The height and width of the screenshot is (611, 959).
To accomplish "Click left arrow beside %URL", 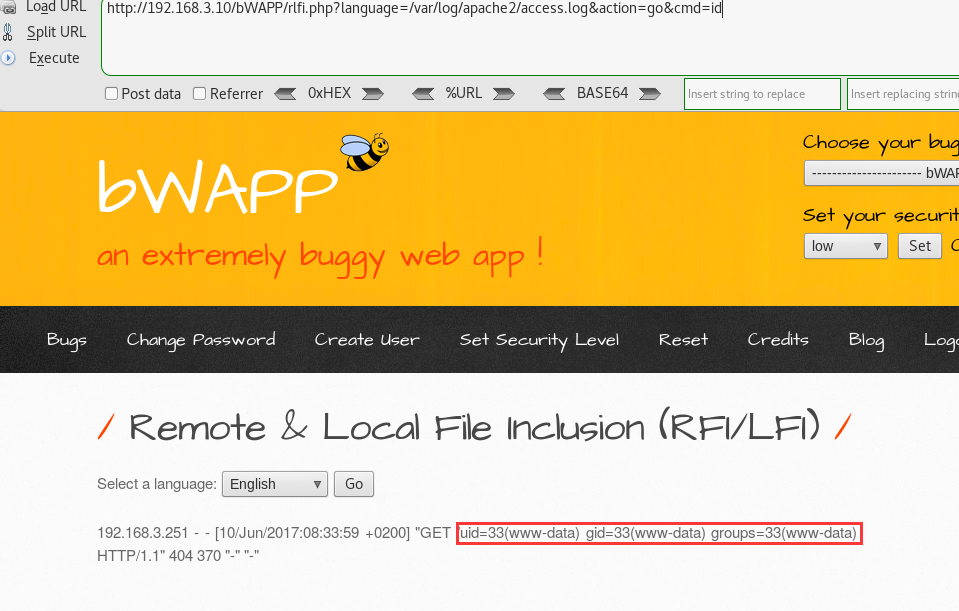I will point(423,94).
